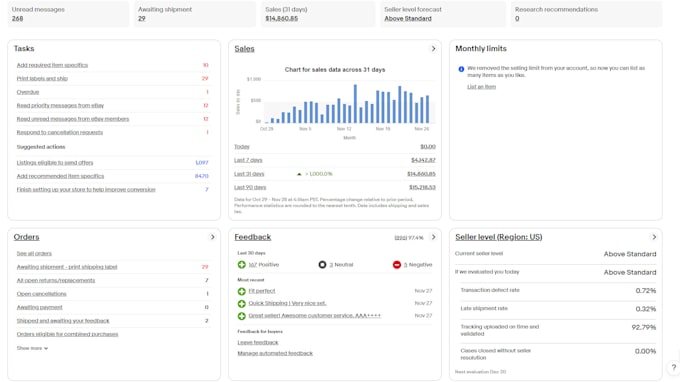680x382 pixels.
Task: Click the Leave feedback link
Action: pyautogui.click(x=258, y=343)
